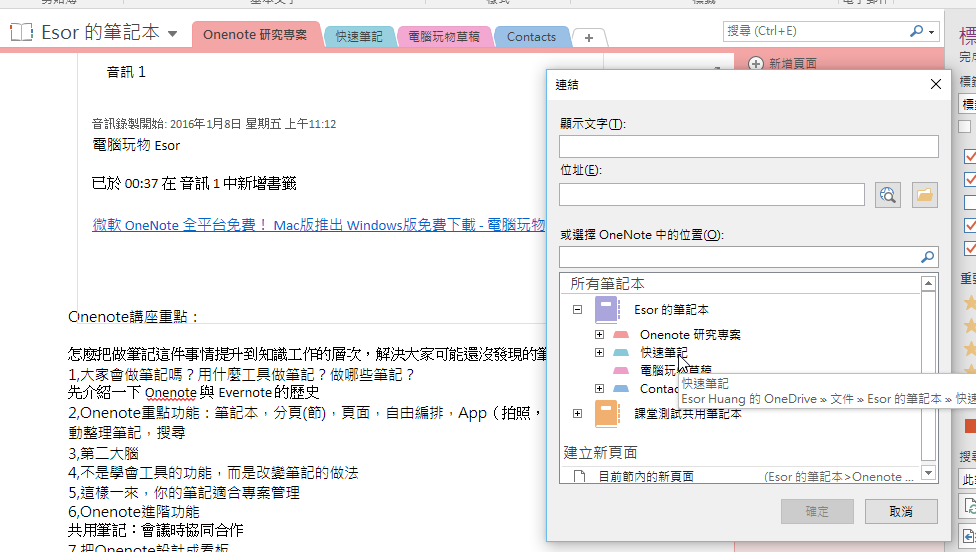Switch to the Contacts section tab
The width and height of the screenshot is (976, 552).
coord(531,37)
